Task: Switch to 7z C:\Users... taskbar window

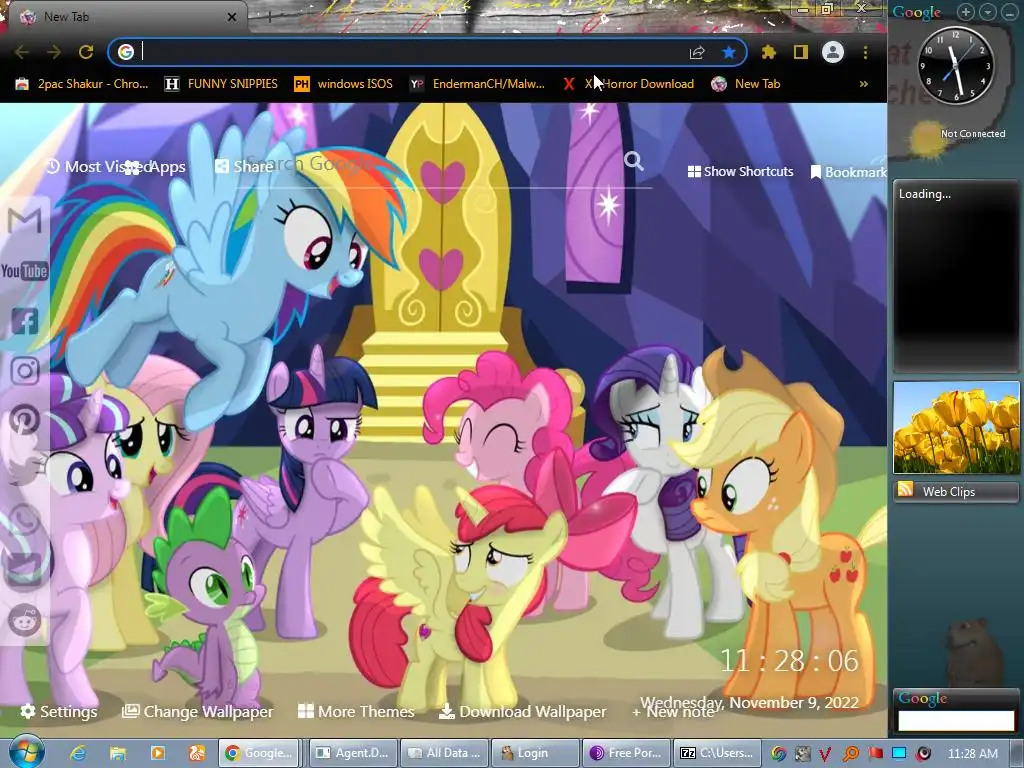Action: click(717, 753)
